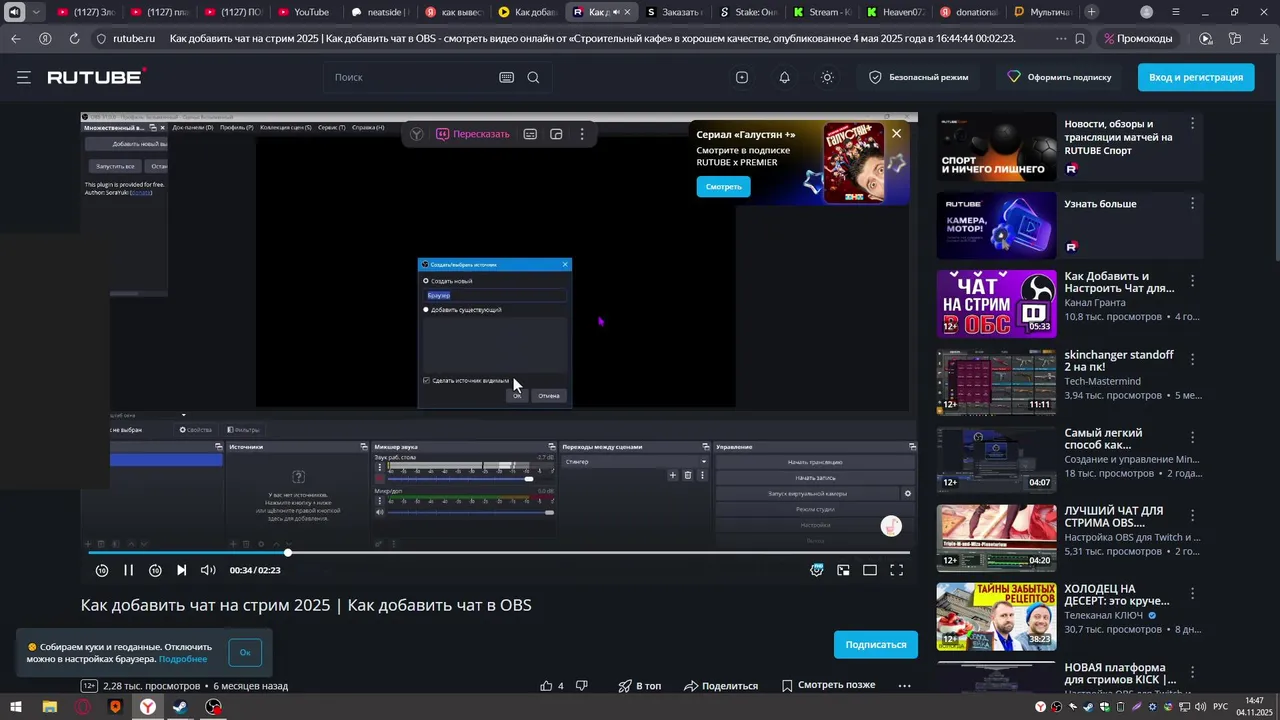This screenshot has width=1280, height=720.
Task: Enable picture-in-picture mode in player
Action: click(844, 570)
